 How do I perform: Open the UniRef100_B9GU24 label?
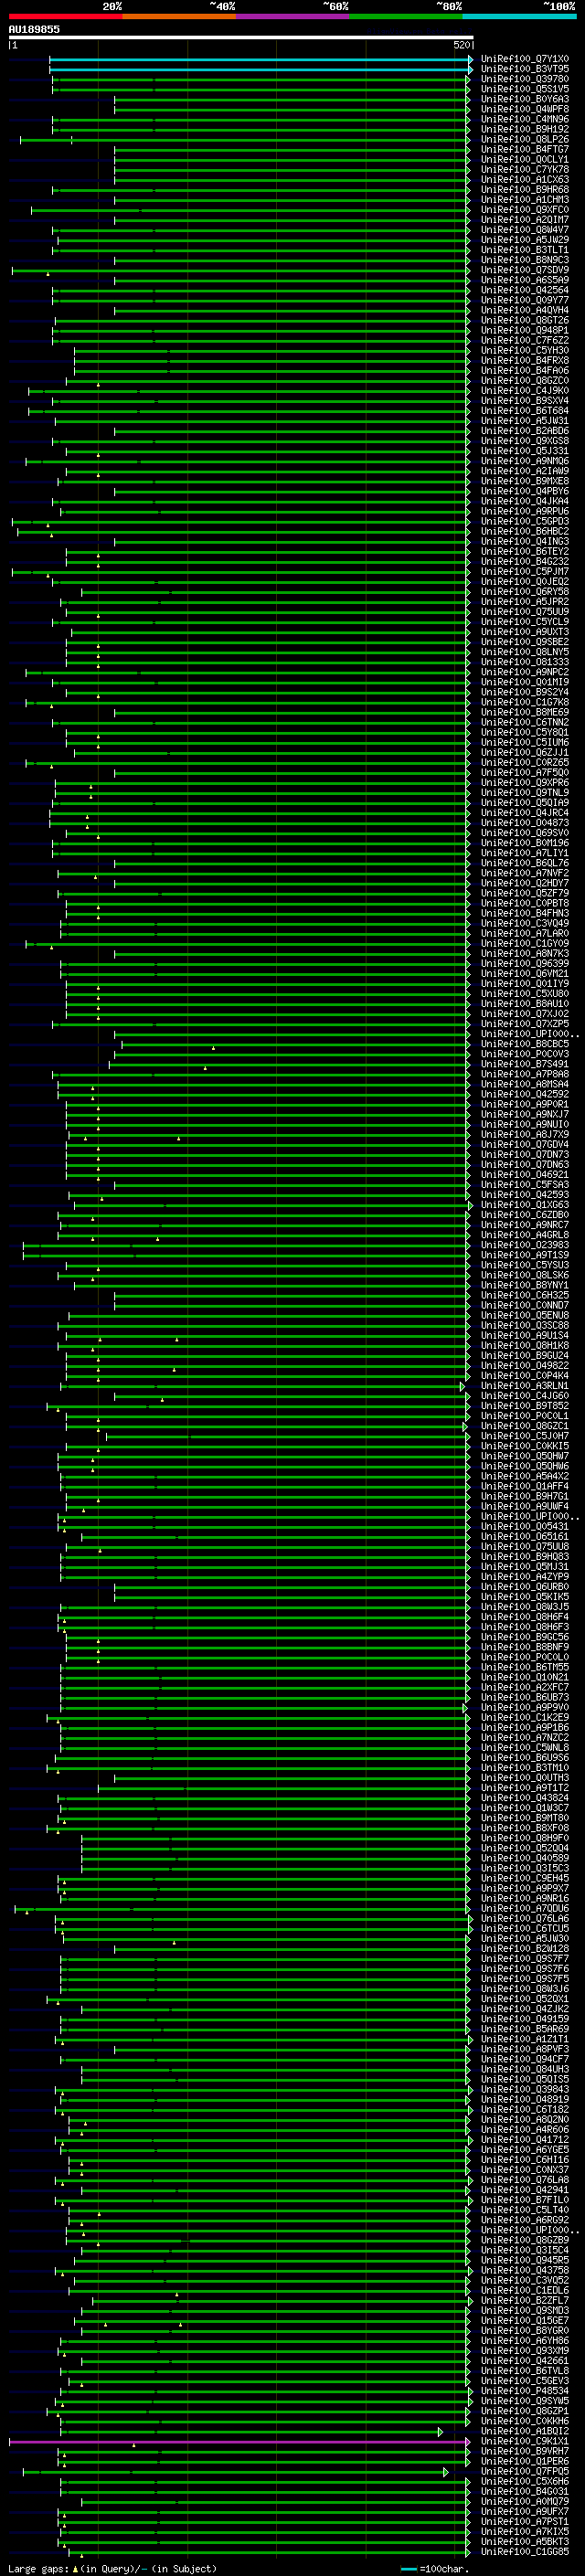point(525,1355)
